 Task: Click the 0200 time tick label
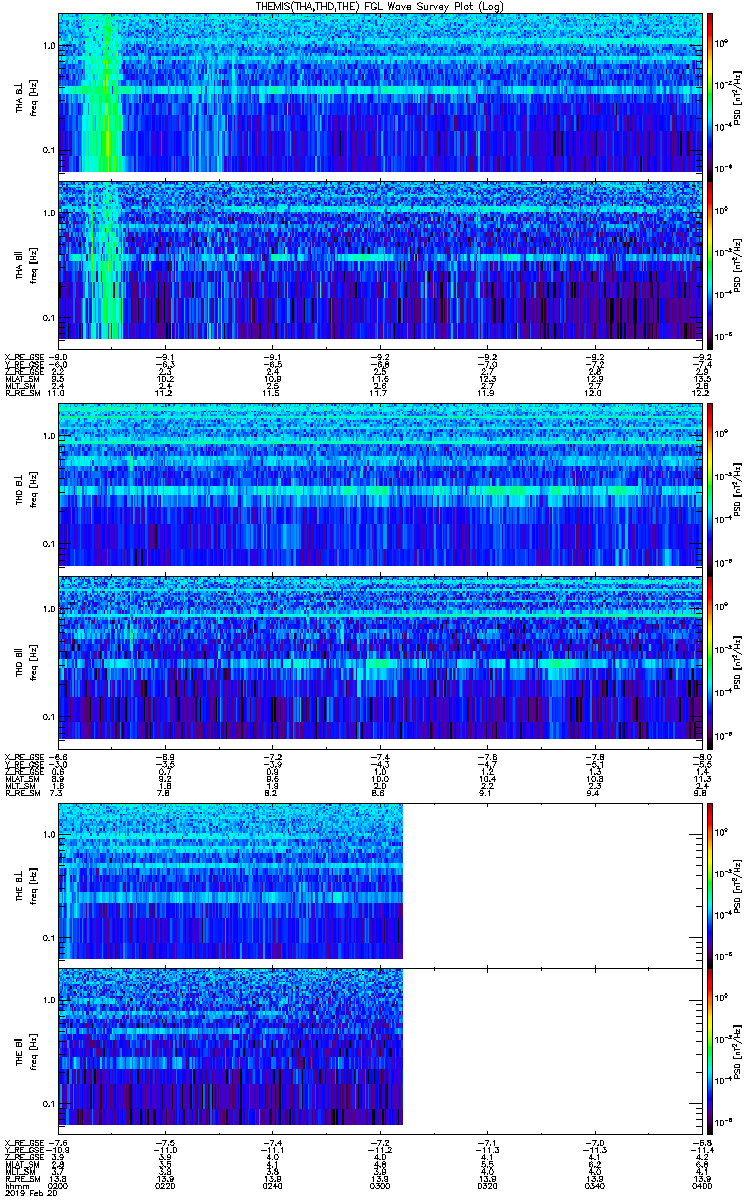tap(59, 1185)
